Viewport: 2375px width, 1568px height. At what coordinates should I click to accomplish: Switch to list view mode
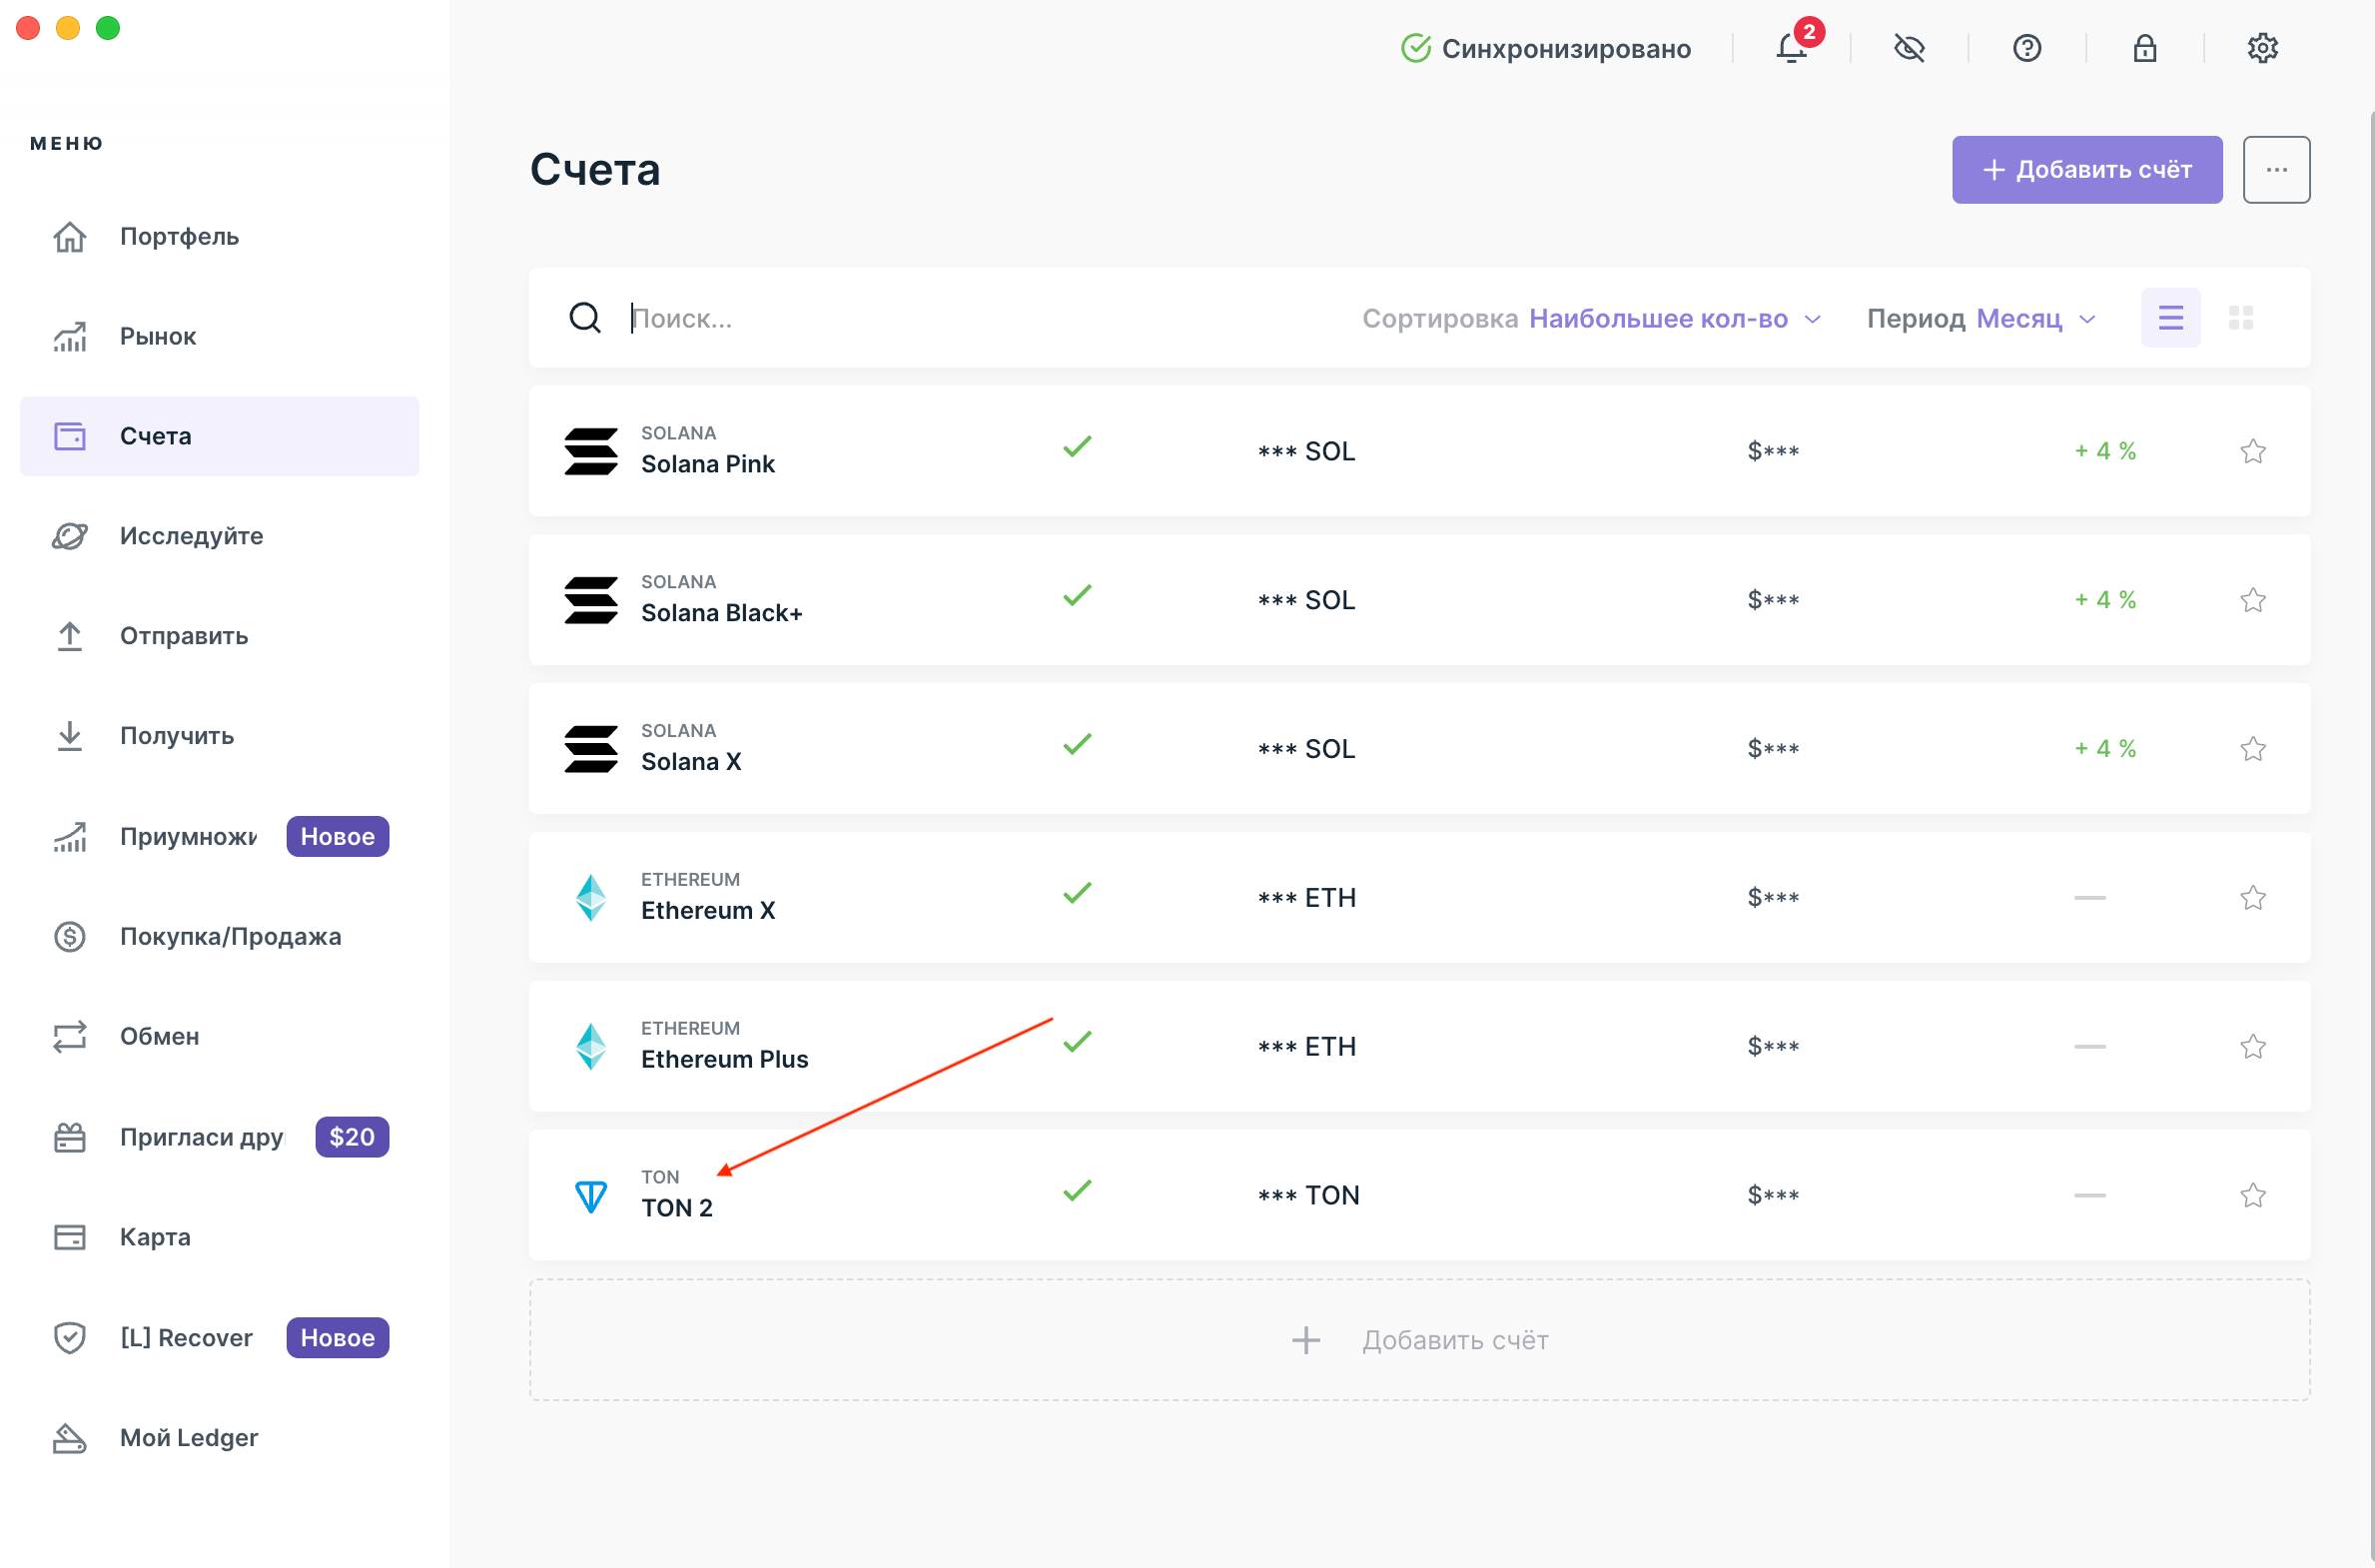point(2171,318)
